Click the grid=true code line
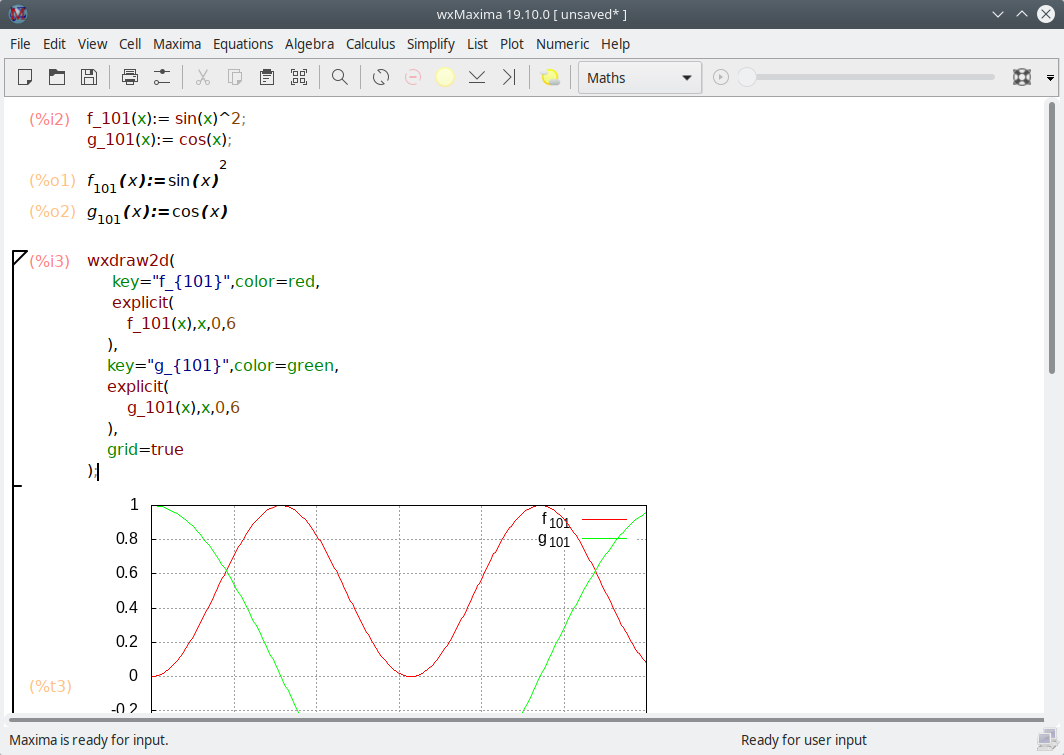Viewport: 1064px width, 755px height. click(x=145, y=450)
